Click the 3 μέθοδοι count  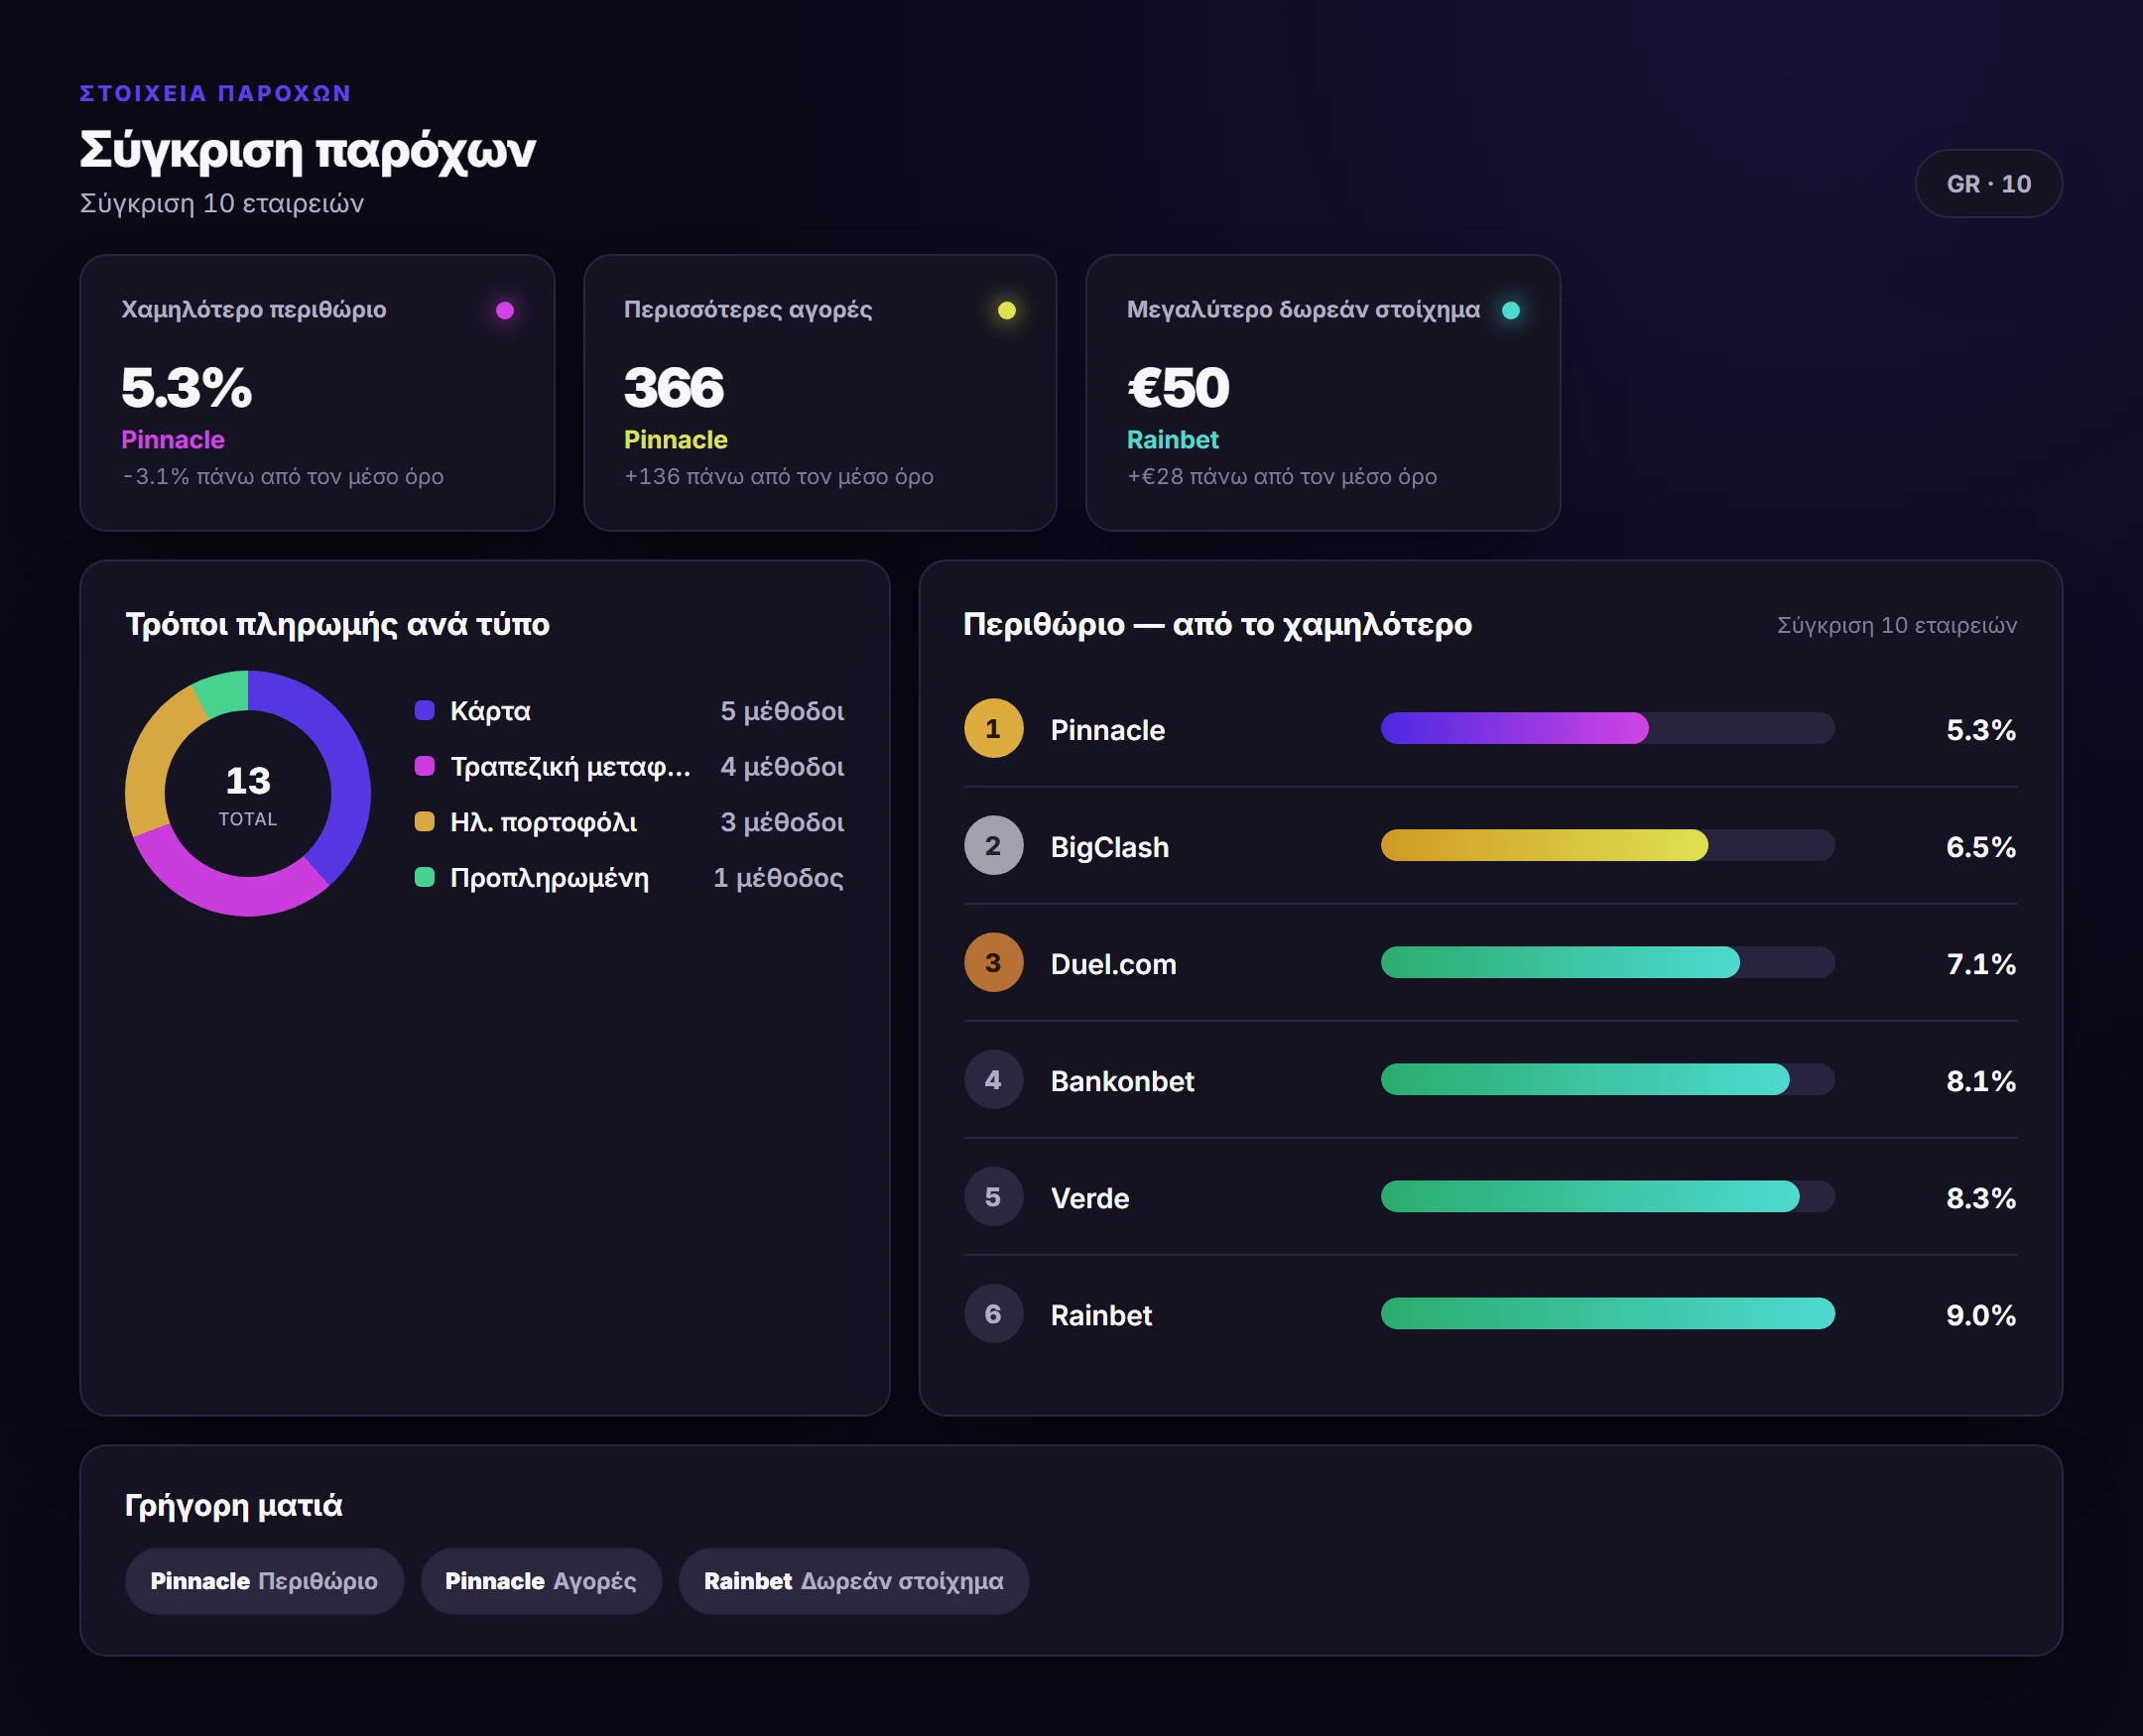(x=782, y=822)
